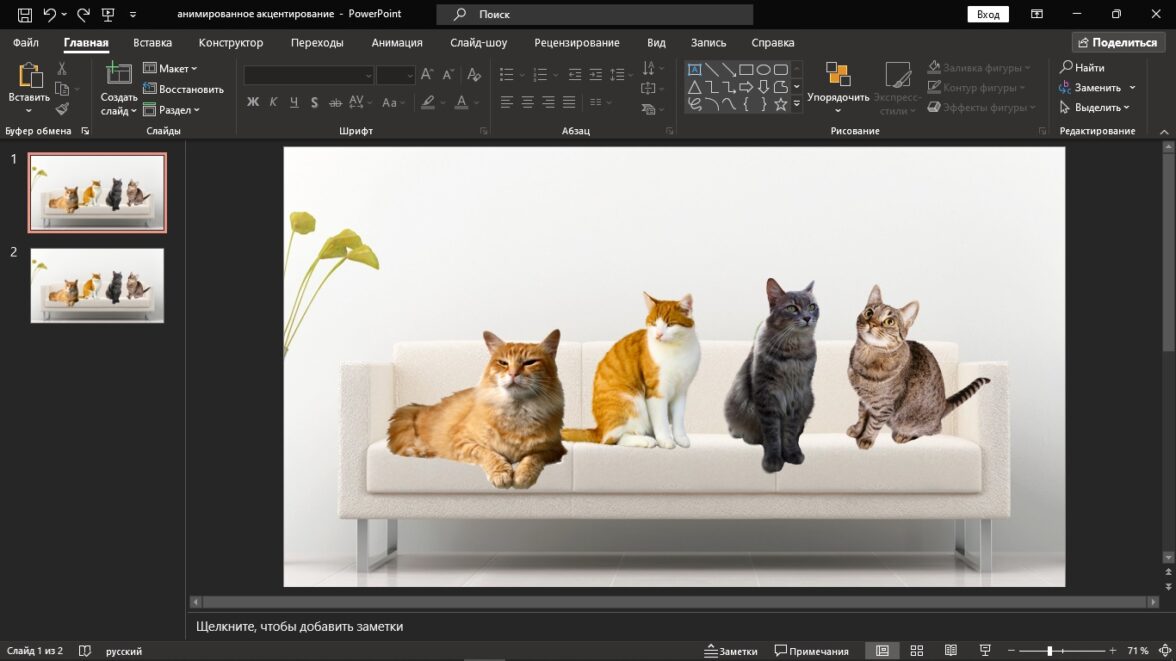Click the Cut scissors icon
This screenshot has height=661, width=1176.
point(62,69)
